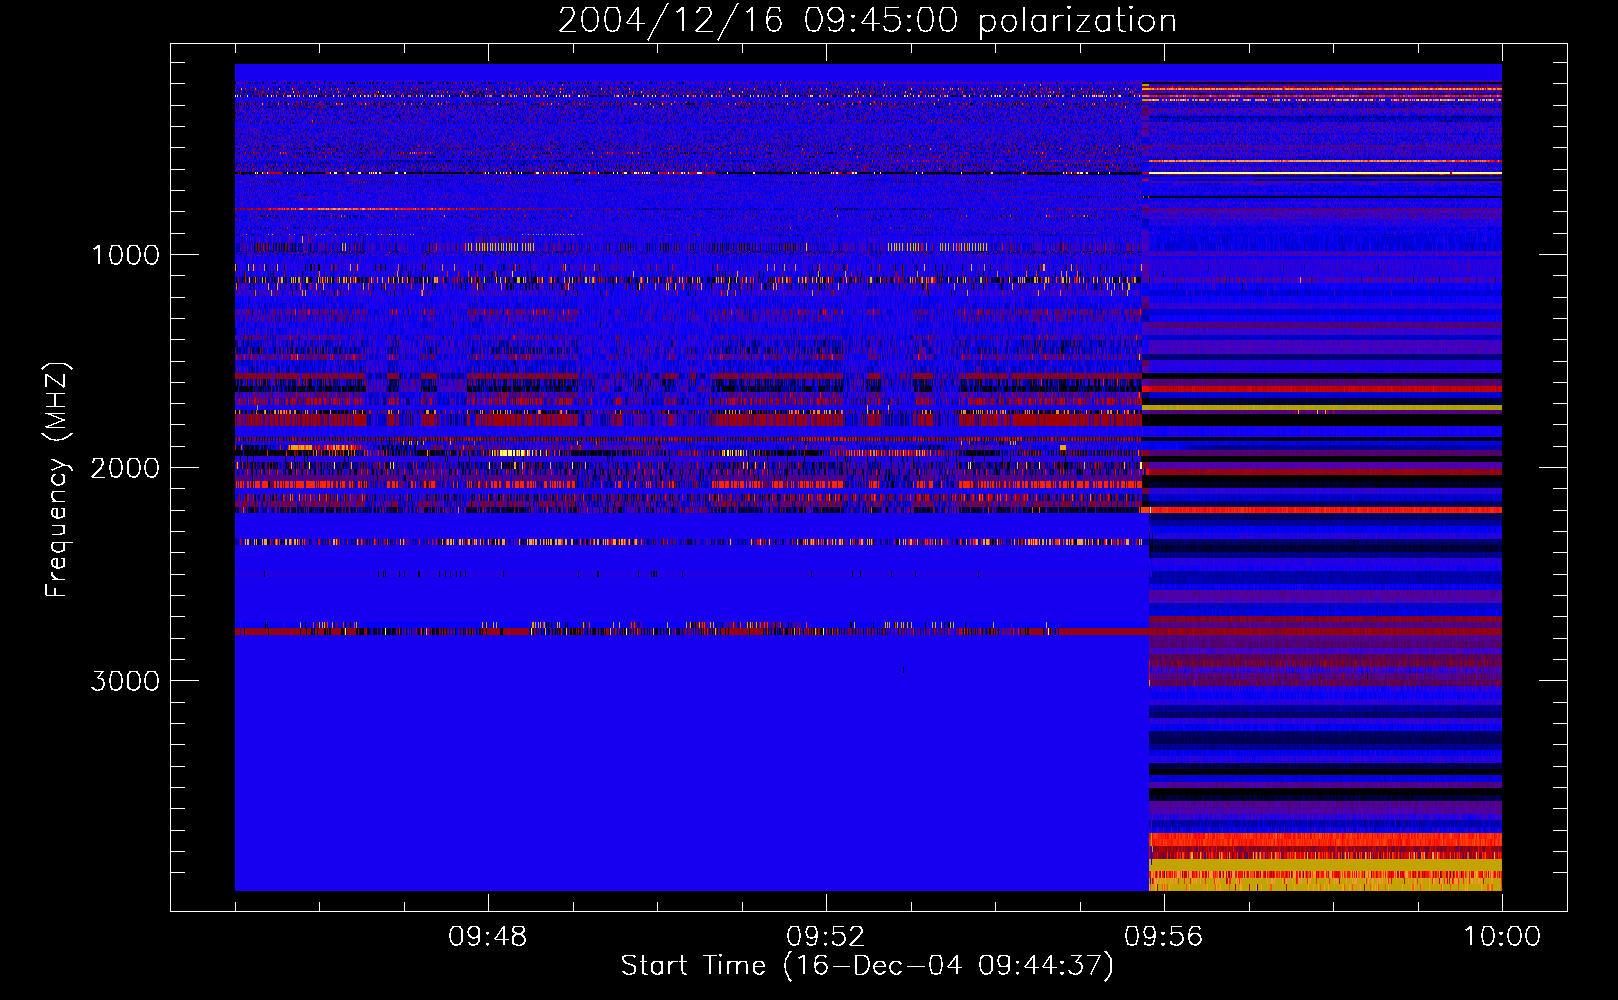Click the '09:48' time tick label
The image size is (1618, 1000).
click(488, 937)
